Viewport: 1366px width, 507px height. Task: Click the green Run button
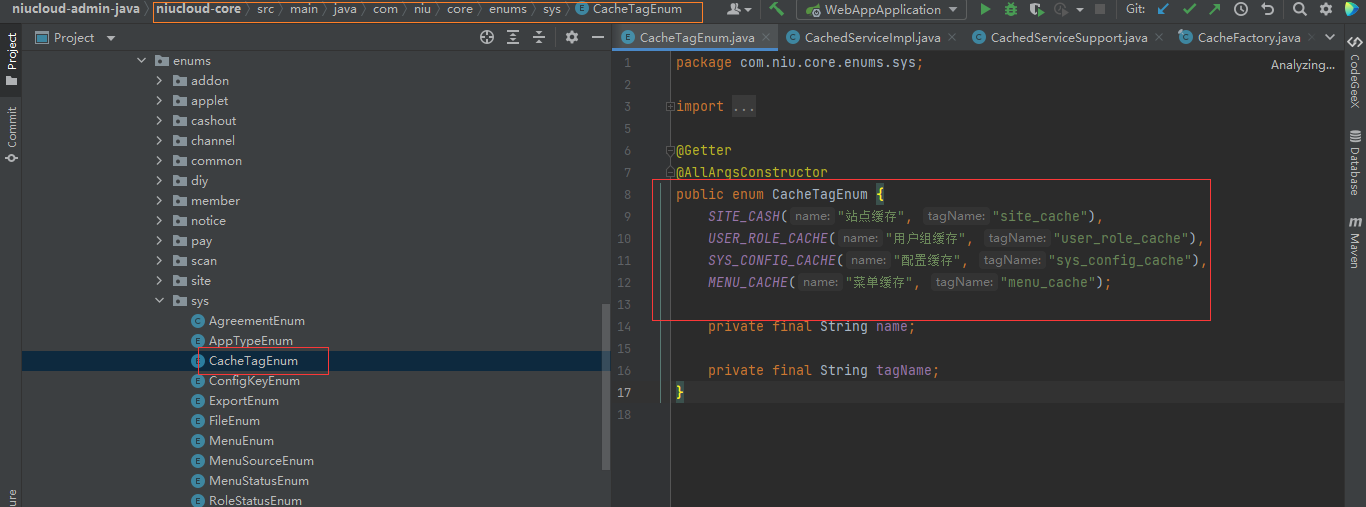coord(985,10)
